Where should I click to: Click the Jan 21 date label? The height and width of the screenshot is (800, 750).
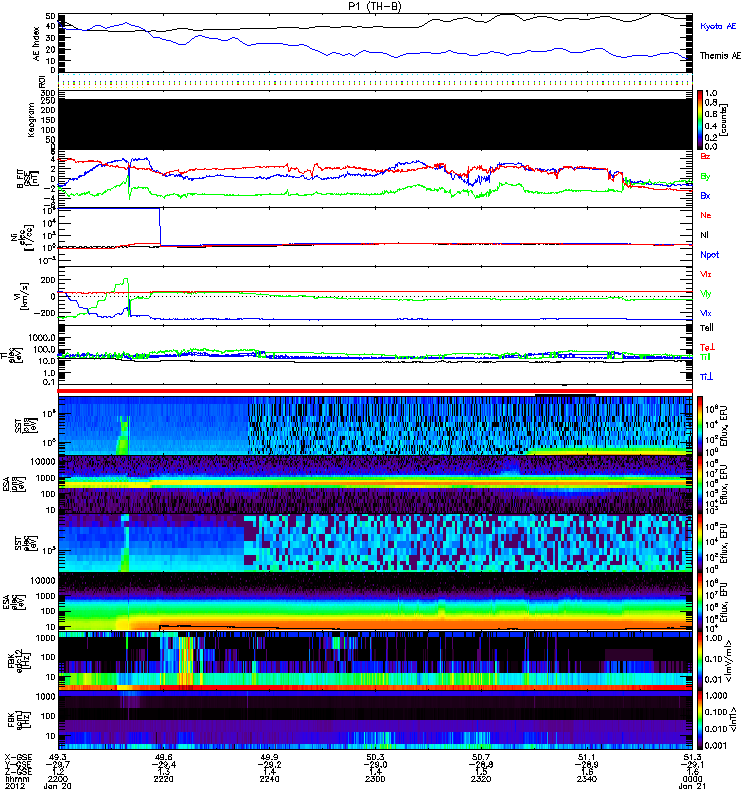click(x=692, y=786)
